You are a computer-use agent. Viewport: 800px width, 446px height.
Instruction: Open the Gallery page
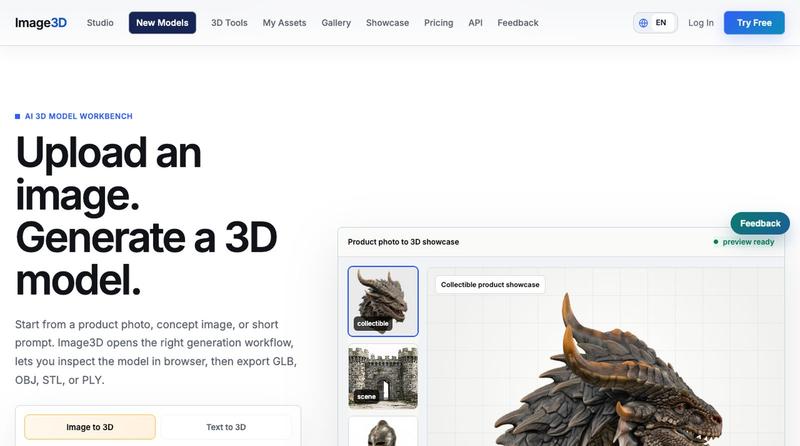336,23
